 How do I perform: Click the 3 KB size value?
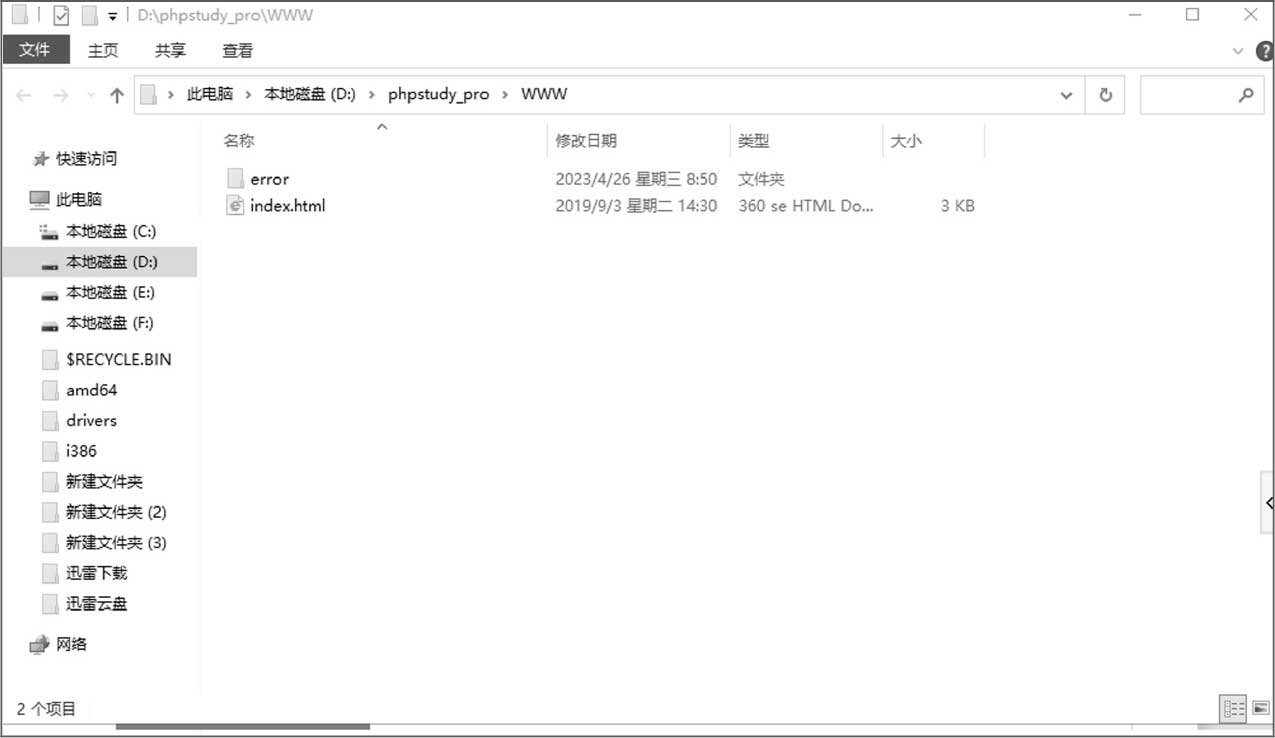pyautogui.click(x=957, y=206)
